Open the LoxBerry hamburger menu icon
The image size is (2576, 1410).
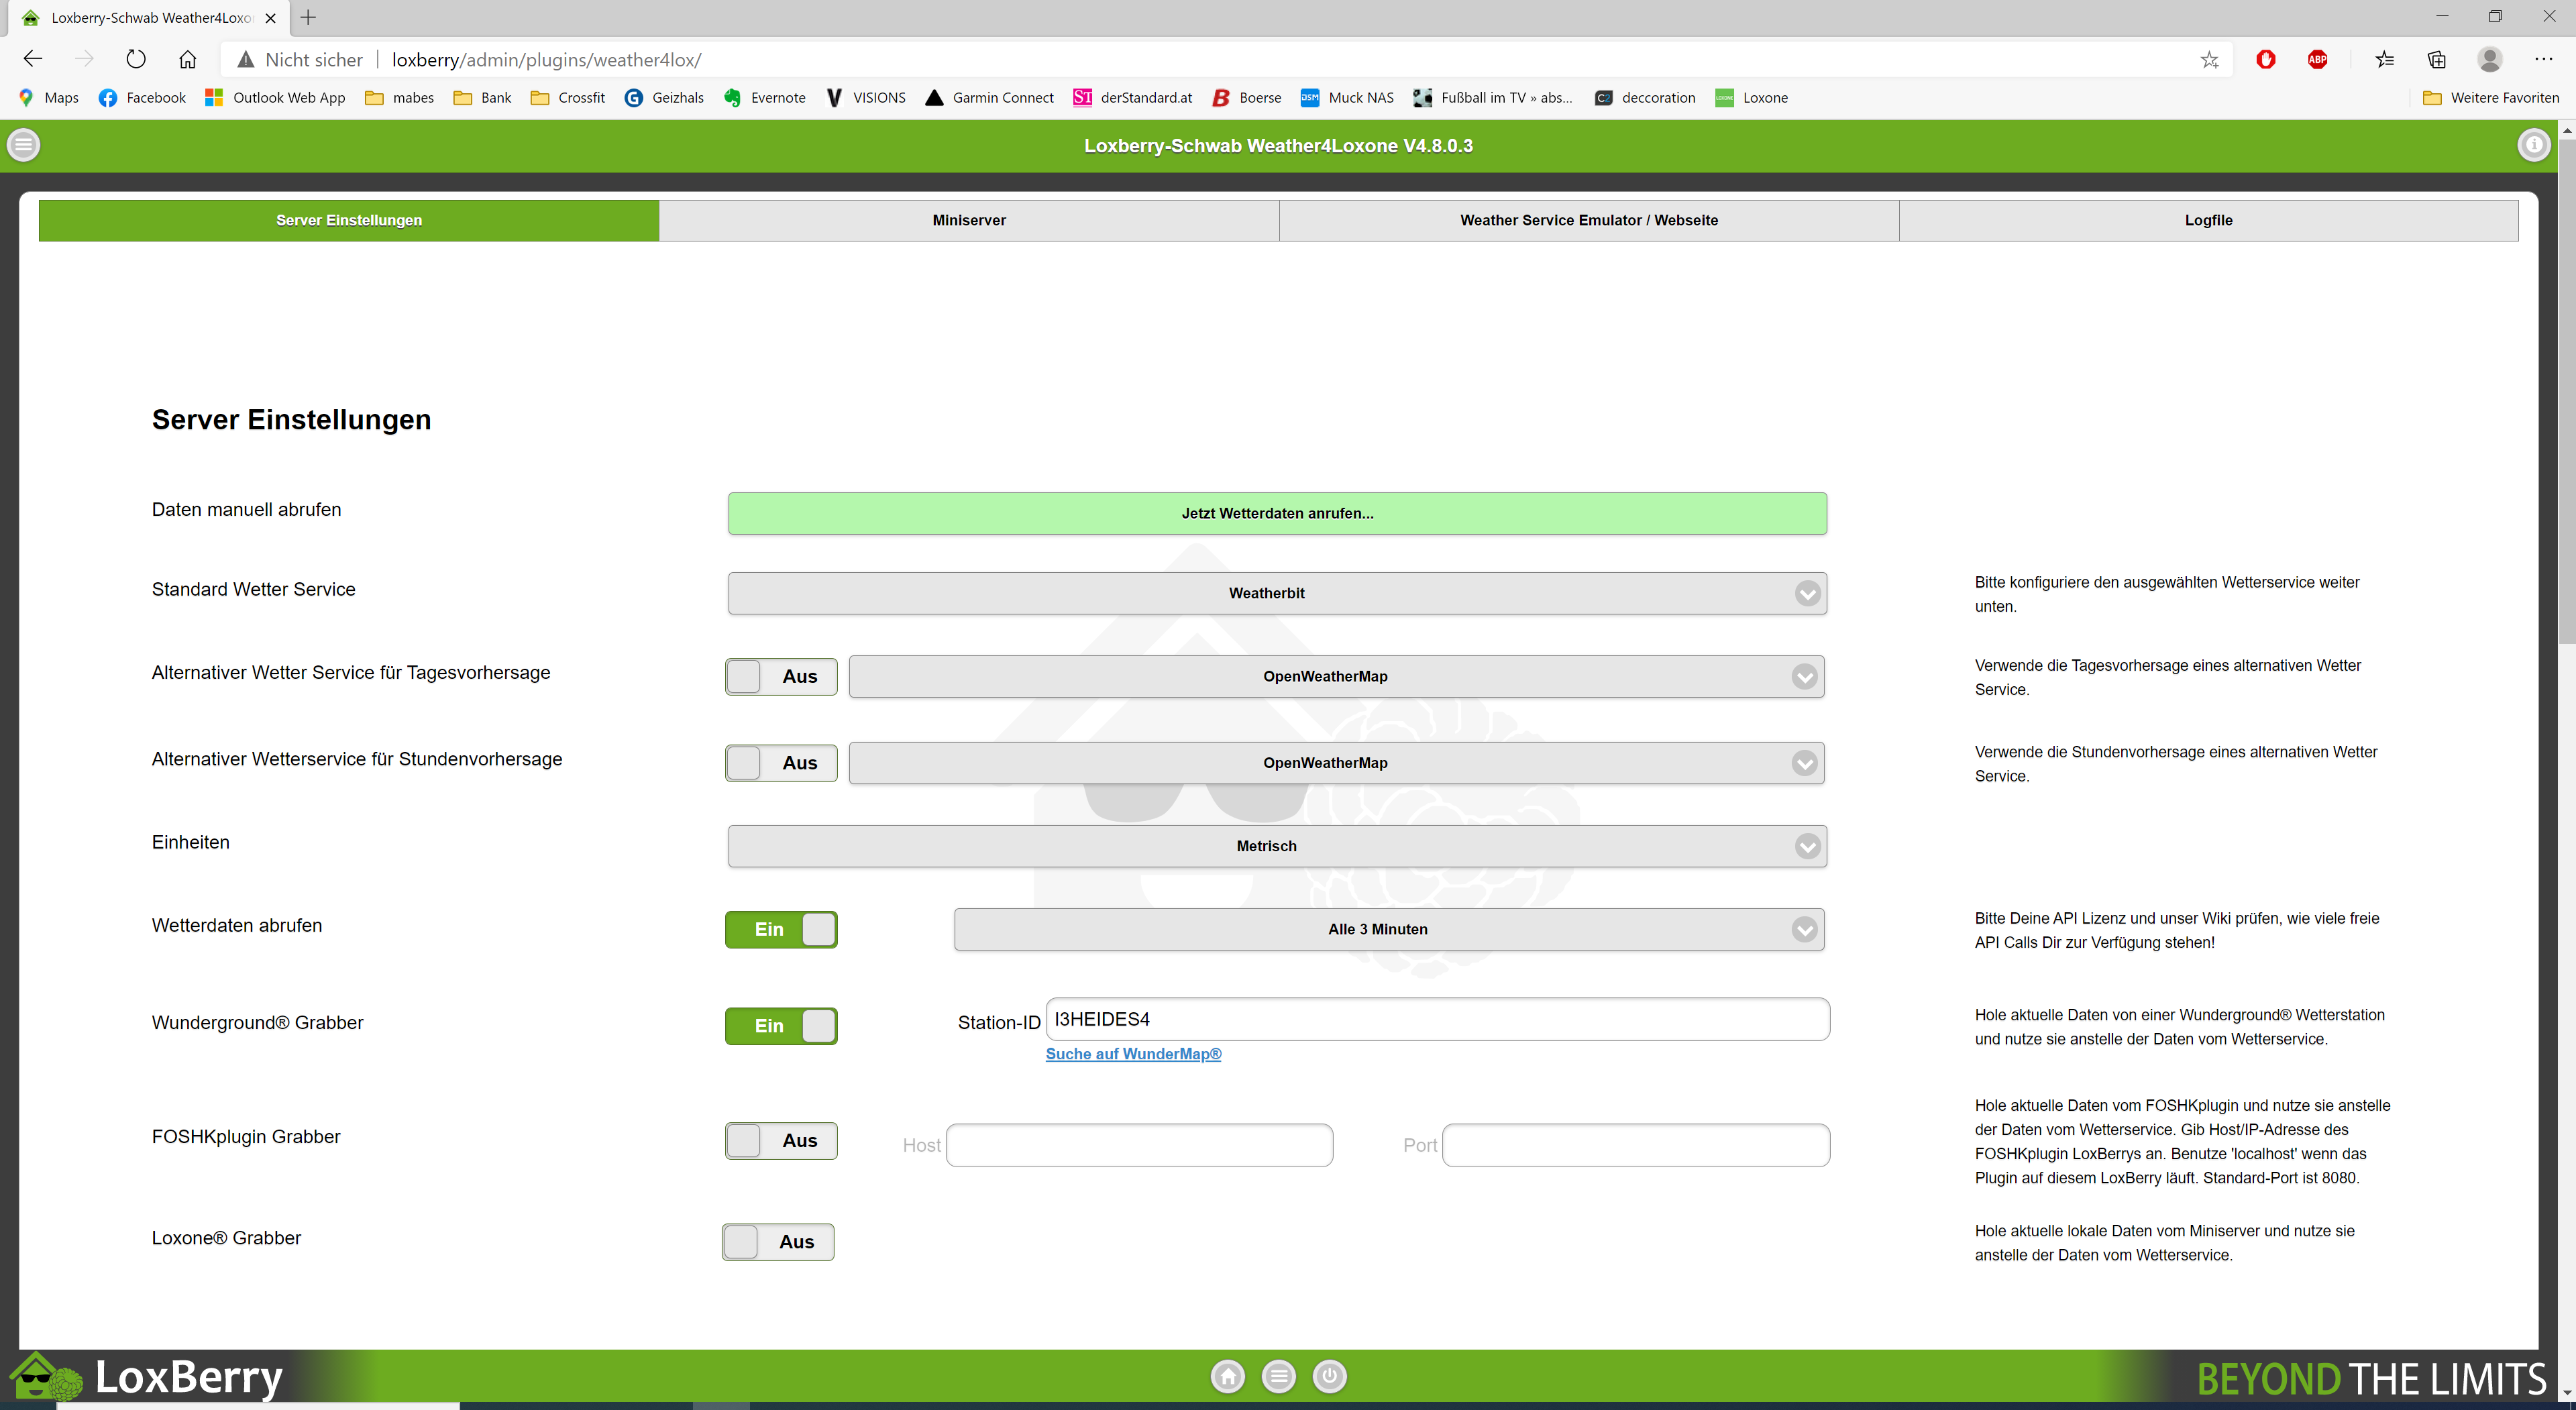(24, 145)
